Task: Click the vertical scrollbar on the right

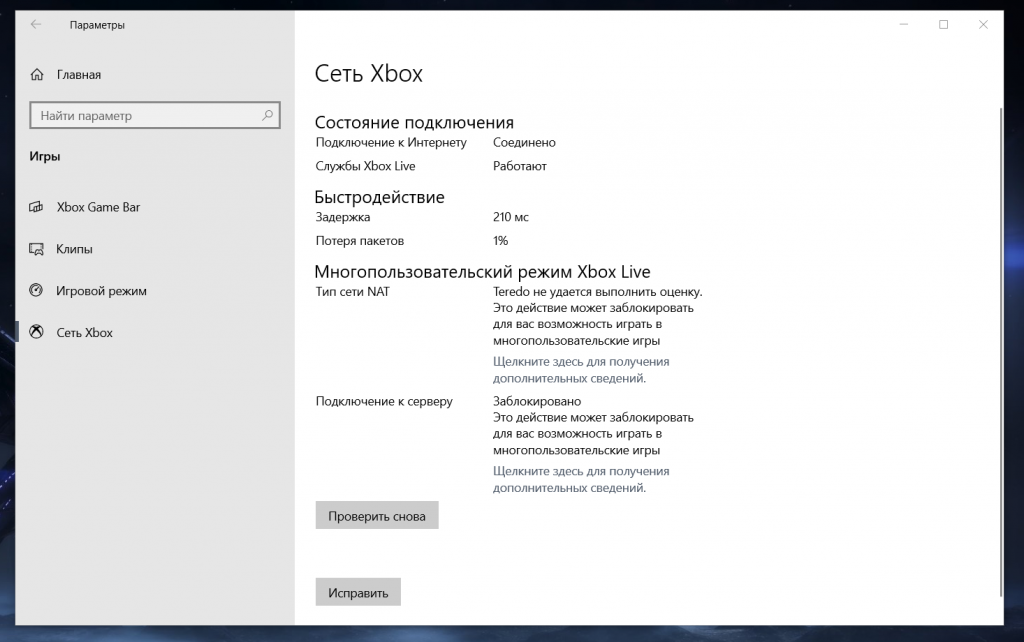Action: pos(1000,353)
